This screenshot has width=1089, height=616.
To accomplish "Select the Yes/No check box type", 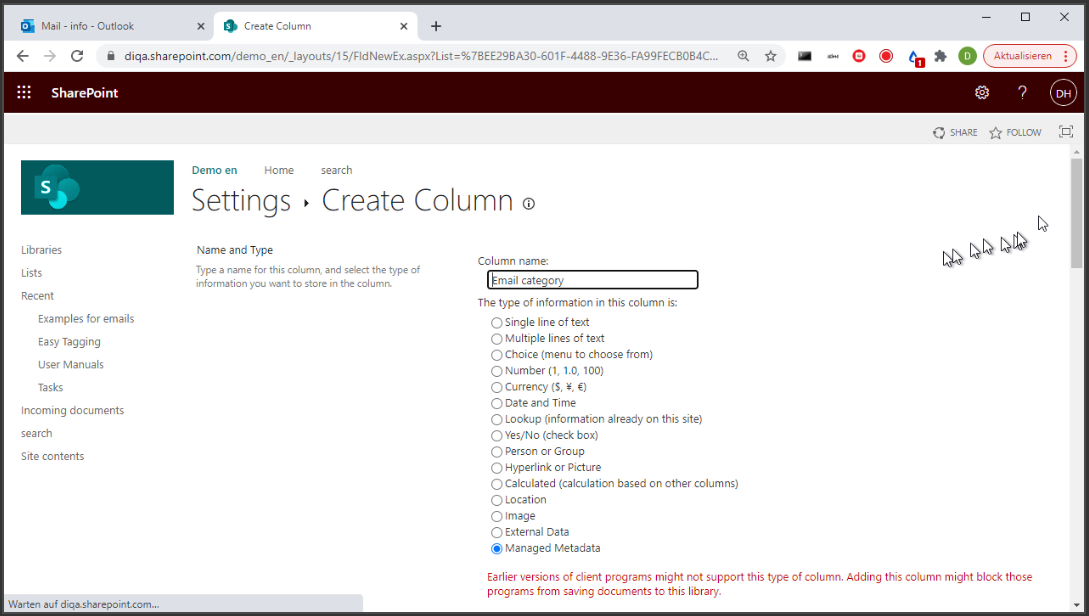I will 497,436.
